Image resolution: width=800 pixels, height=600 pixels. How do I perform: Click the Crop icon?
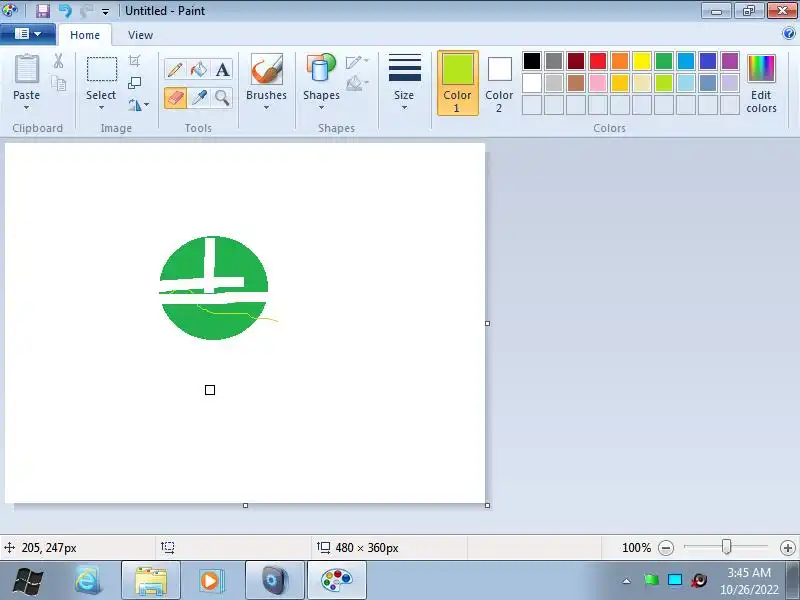point(134,61)
